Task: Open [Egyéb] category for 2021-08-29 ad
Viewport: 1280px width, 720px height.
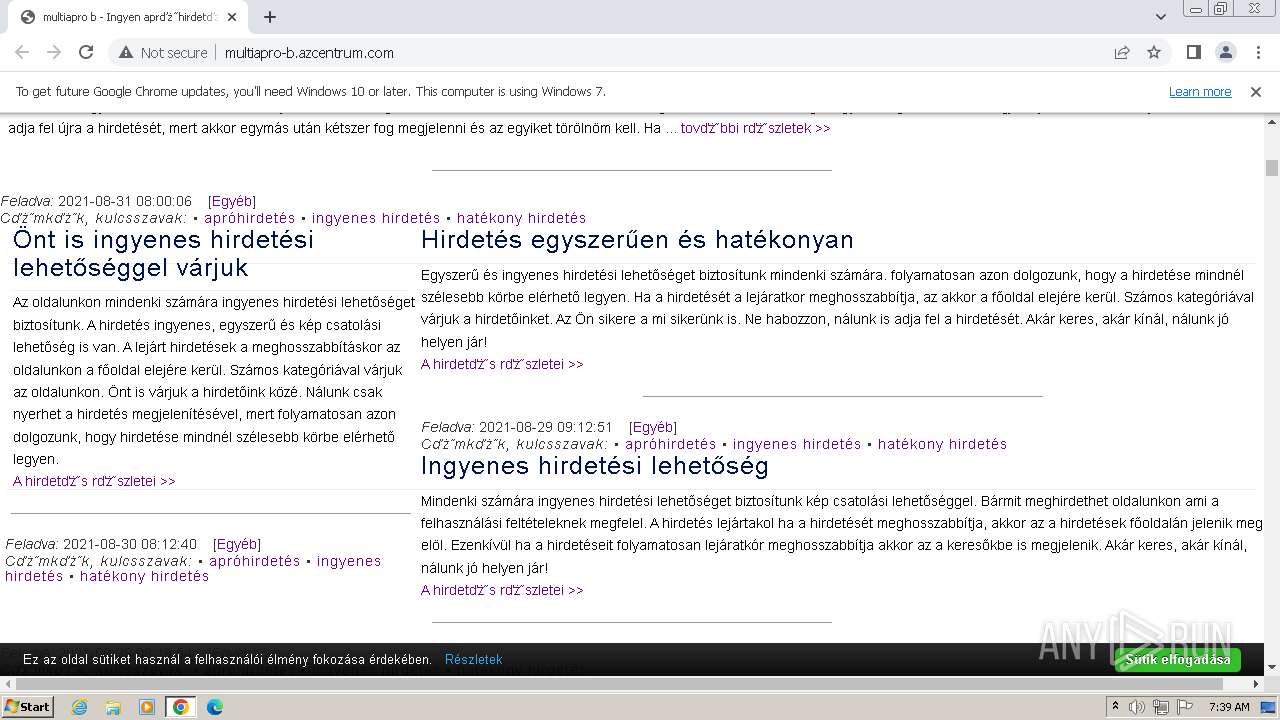Action: click(653, 428)
